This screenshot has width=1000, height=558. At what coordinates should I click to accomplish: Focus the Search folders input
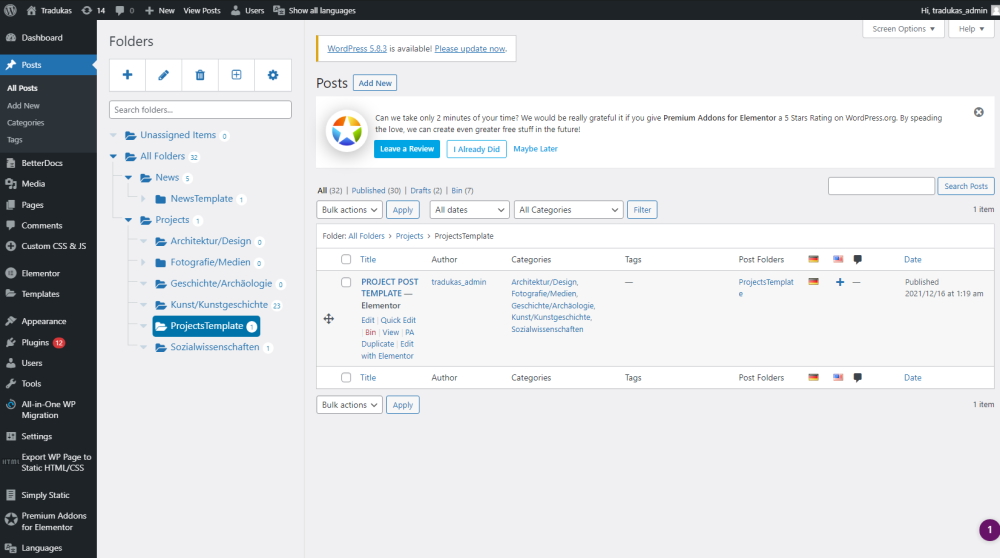(200, 110)
